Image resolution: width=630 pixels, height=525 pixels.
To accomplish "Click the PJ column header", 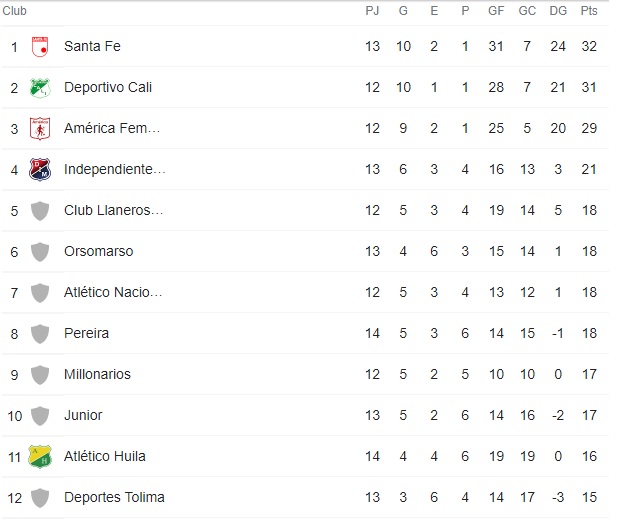I will coord(373,11).
